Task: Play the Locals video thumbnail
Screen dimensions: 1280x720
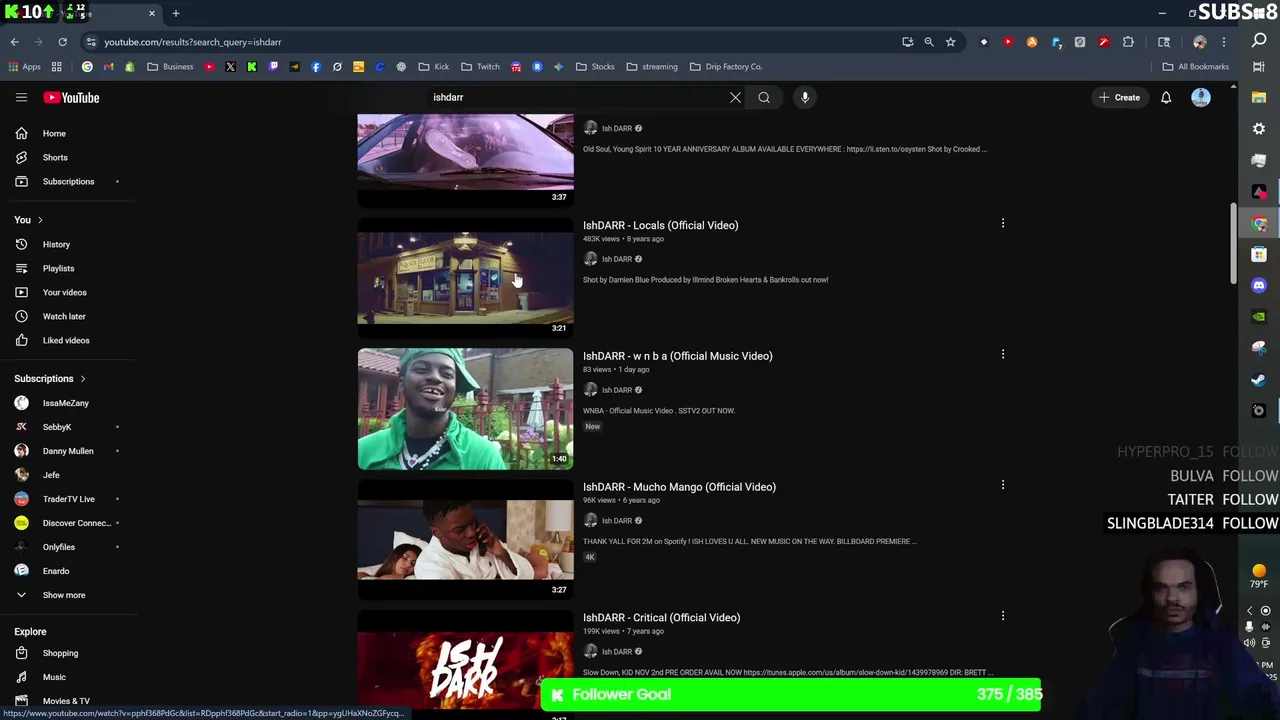Action: tap(465, 278)
